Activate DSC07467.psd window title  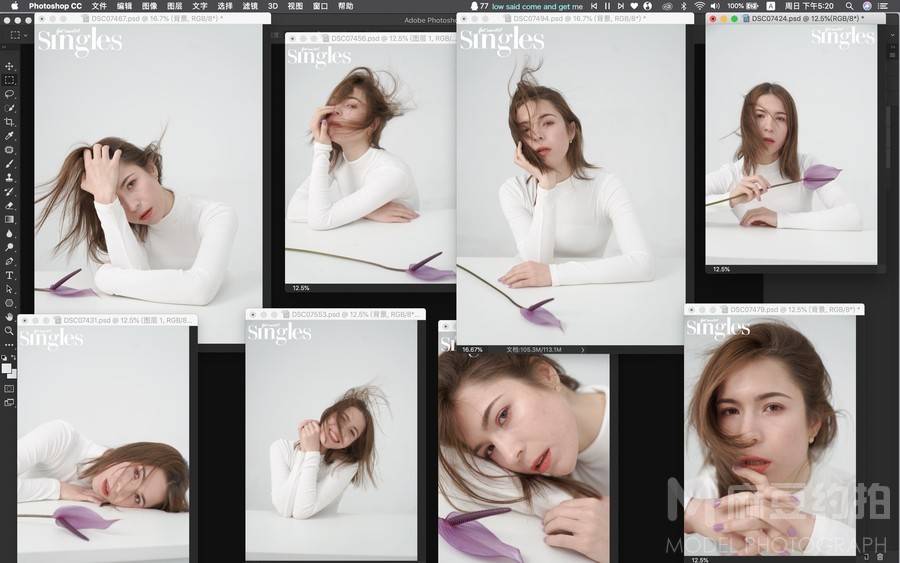pos(157,18)
